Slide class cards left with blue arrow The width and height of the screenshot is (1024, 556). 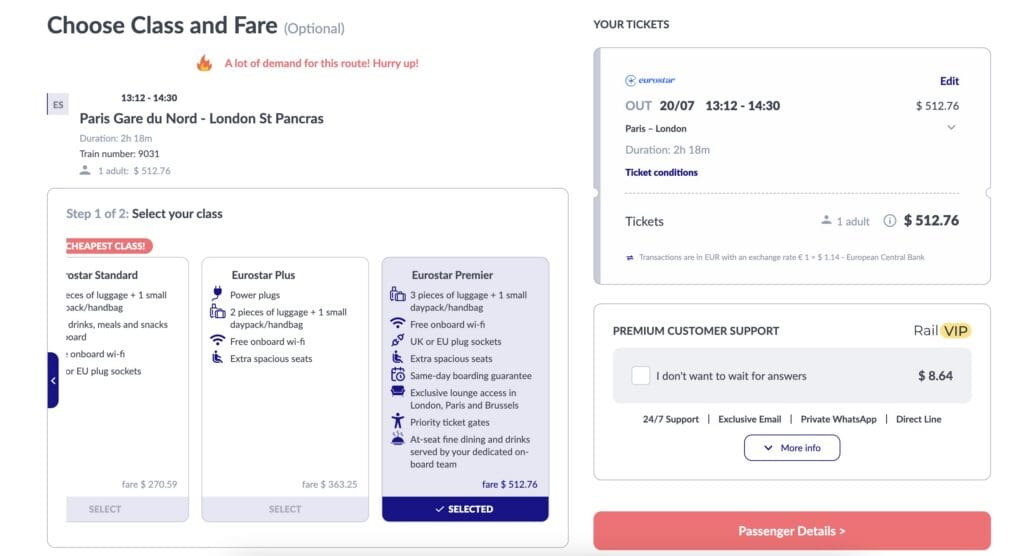[x=53, y=380]
